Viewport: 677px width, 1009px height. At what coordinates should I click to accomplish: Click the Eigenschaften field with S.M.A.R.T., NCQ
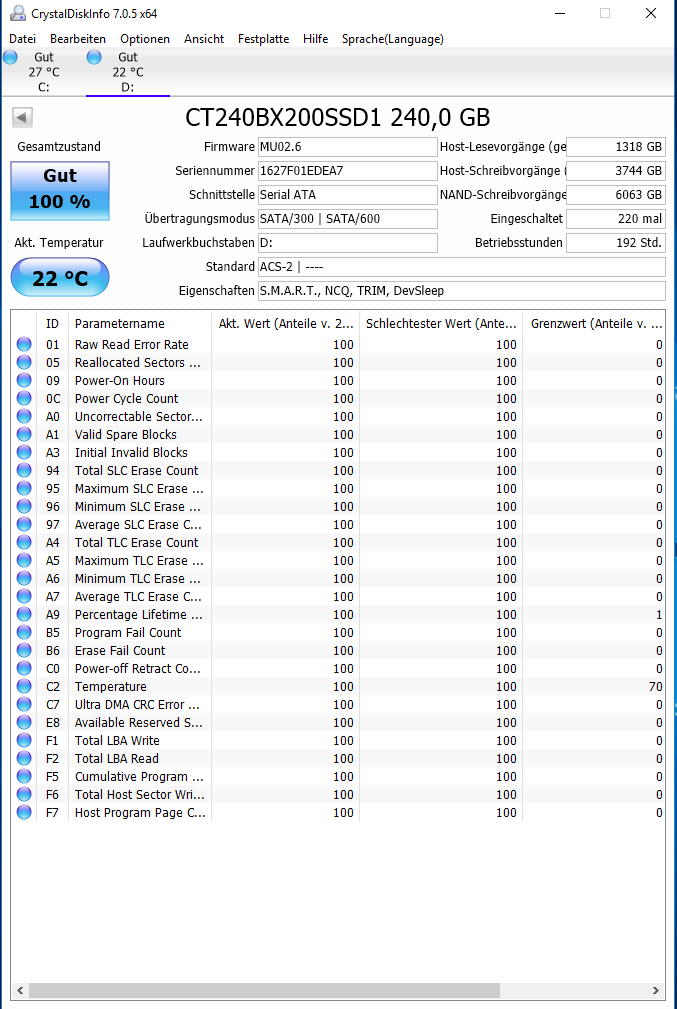coord(461,291)
